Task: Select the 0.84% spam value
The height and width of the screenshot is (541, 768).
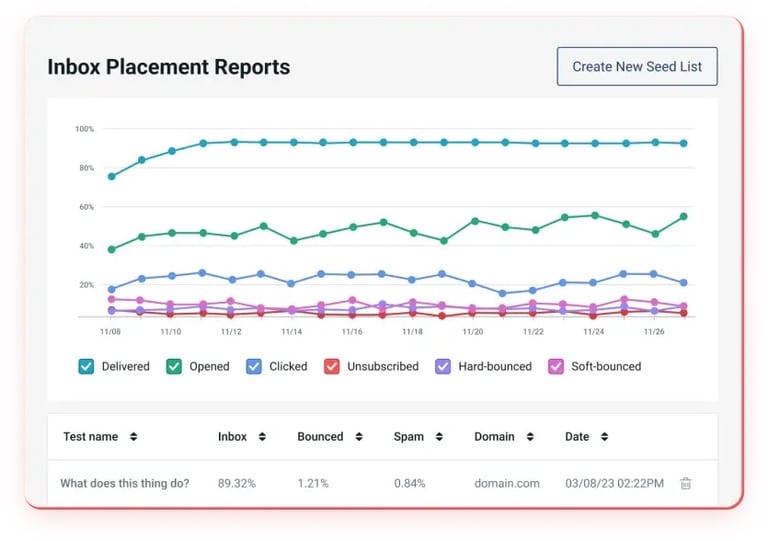Action: [409, 484]
